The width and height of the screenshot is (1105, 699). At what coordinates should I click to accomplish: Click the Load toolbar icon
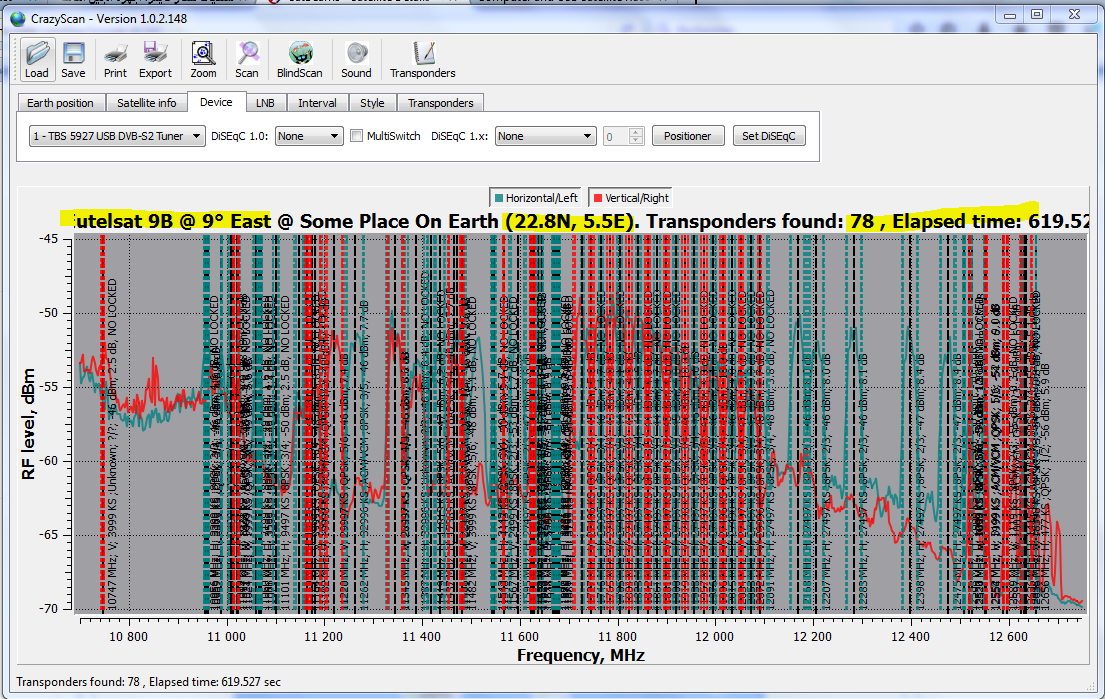37,59
